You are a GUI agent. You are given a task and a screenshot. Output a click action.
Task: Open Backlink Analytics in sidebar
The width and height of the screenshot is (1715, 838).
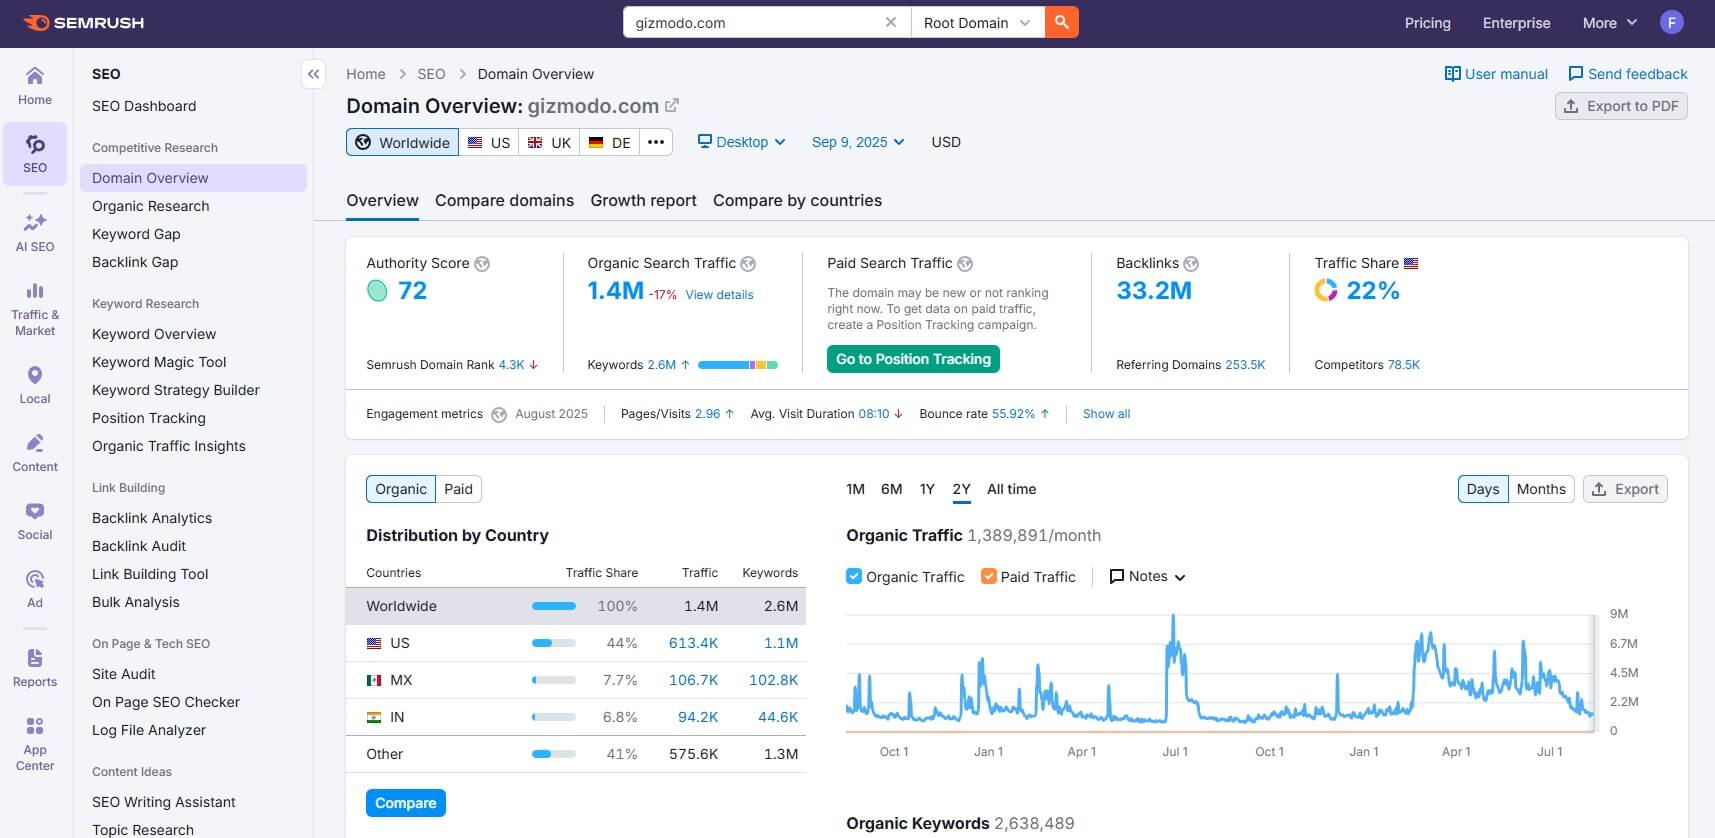[x=152, y=518]
